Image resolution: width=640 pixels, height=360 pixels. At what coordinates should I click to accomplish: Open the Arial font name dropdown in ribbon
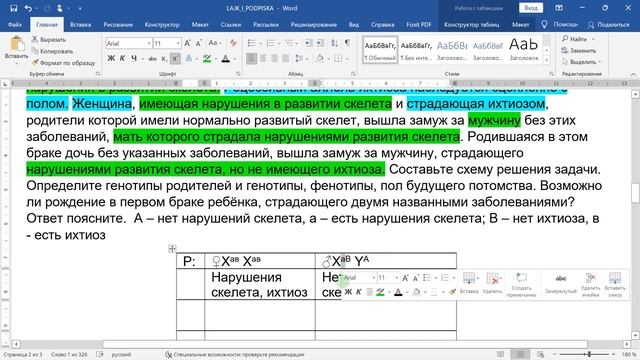[149, 43]
